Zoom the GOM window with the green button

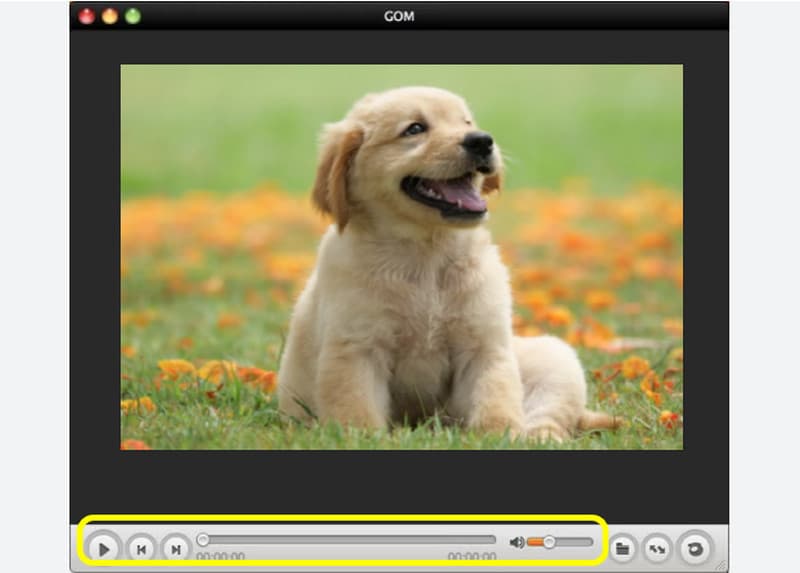tap(132, 16)
